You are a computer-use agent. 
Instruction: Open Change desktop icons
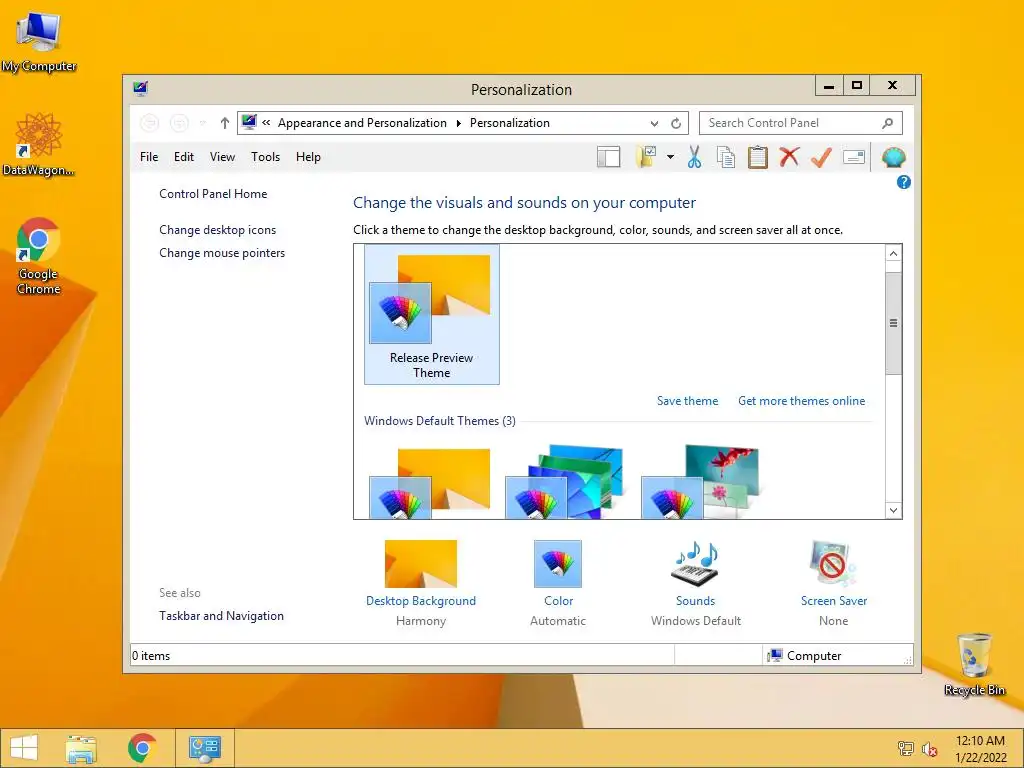point(217,230)
